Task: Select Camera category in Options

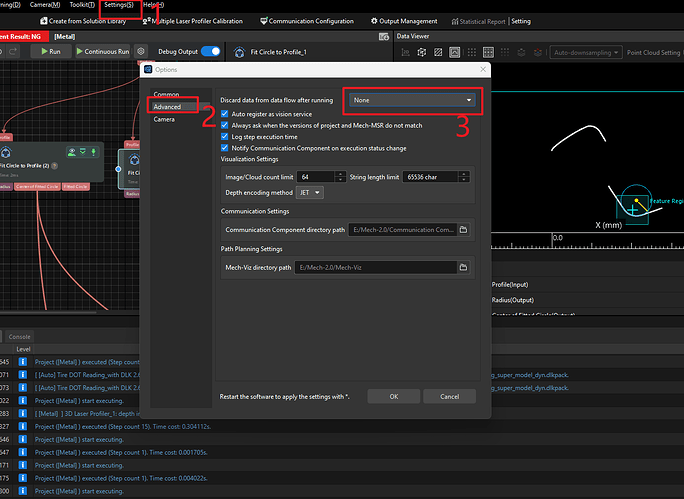Action: tap(164, 119)
